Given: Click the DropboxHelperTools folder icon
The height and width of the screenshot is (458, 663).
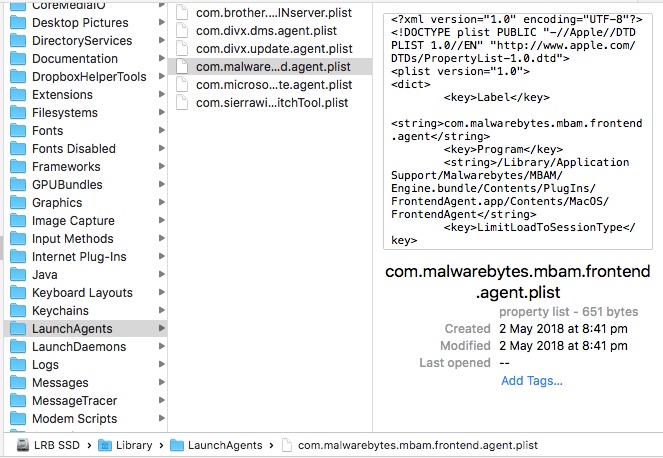Looking at the screenshot, I should [x=18, y=77].
